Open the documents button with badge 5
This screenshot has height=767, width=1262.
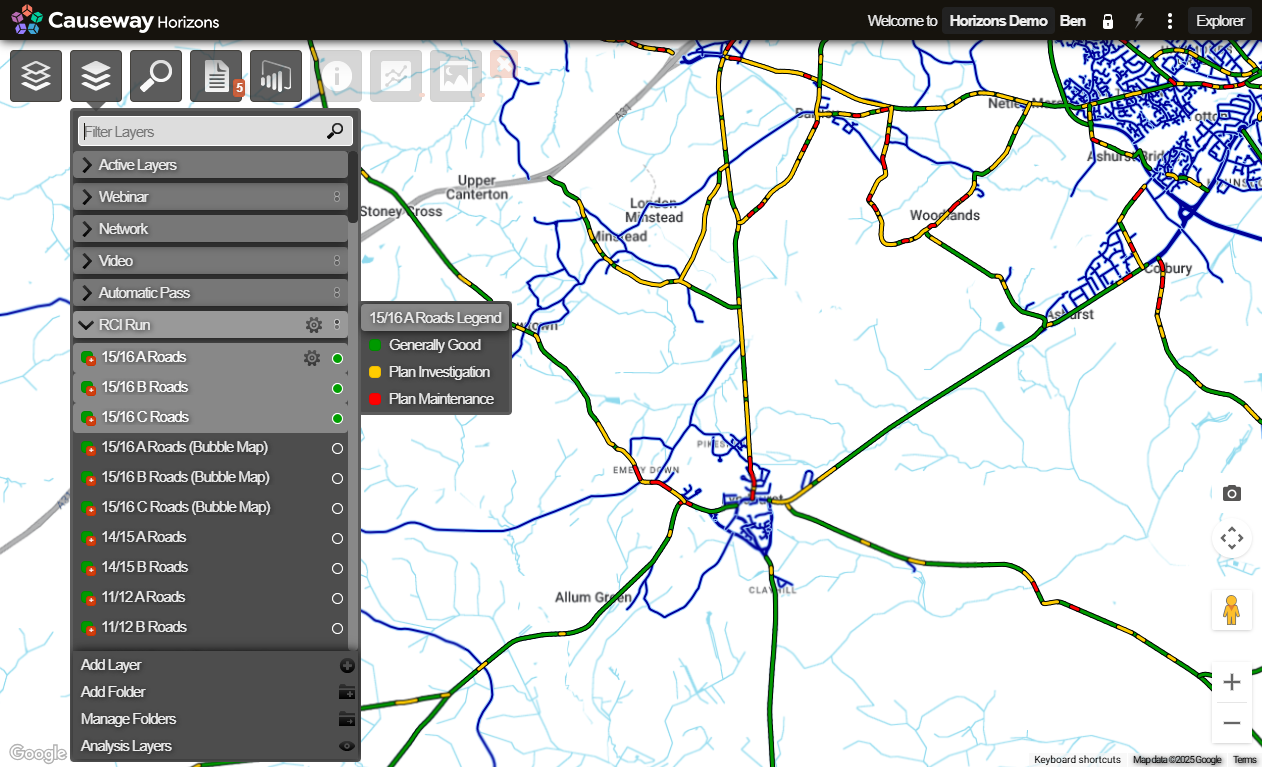(216, 76)
